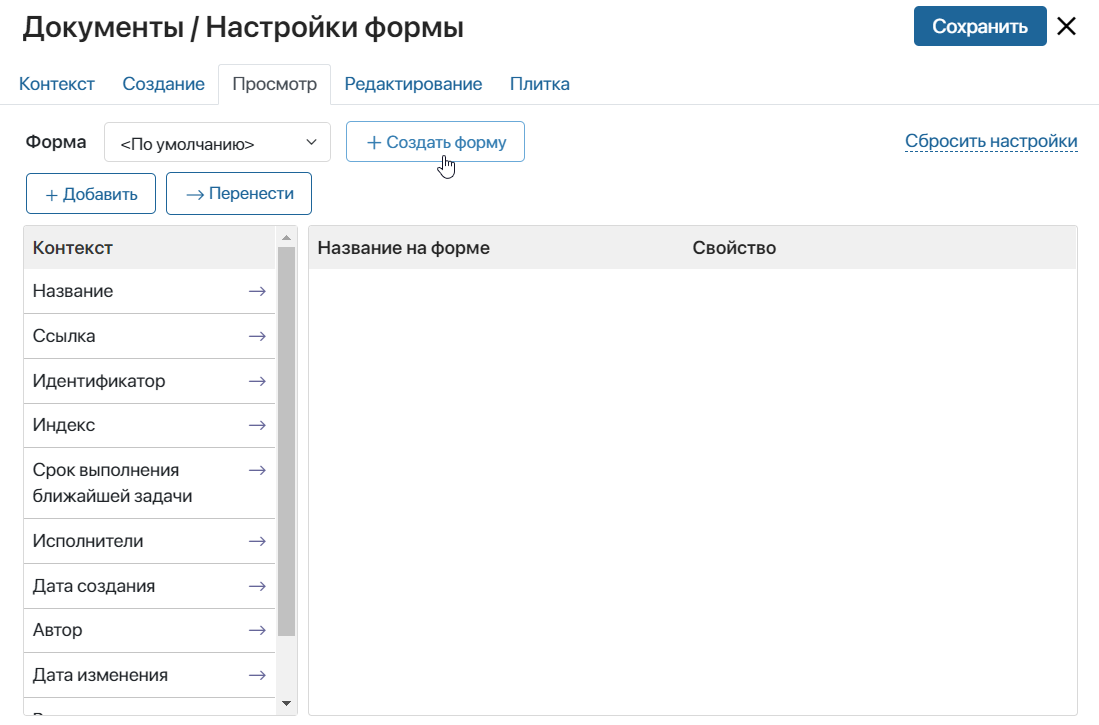The height and width of the screenshot is (725, 1099).
Task: Open the Создание tab
Action: coord(163,84)
